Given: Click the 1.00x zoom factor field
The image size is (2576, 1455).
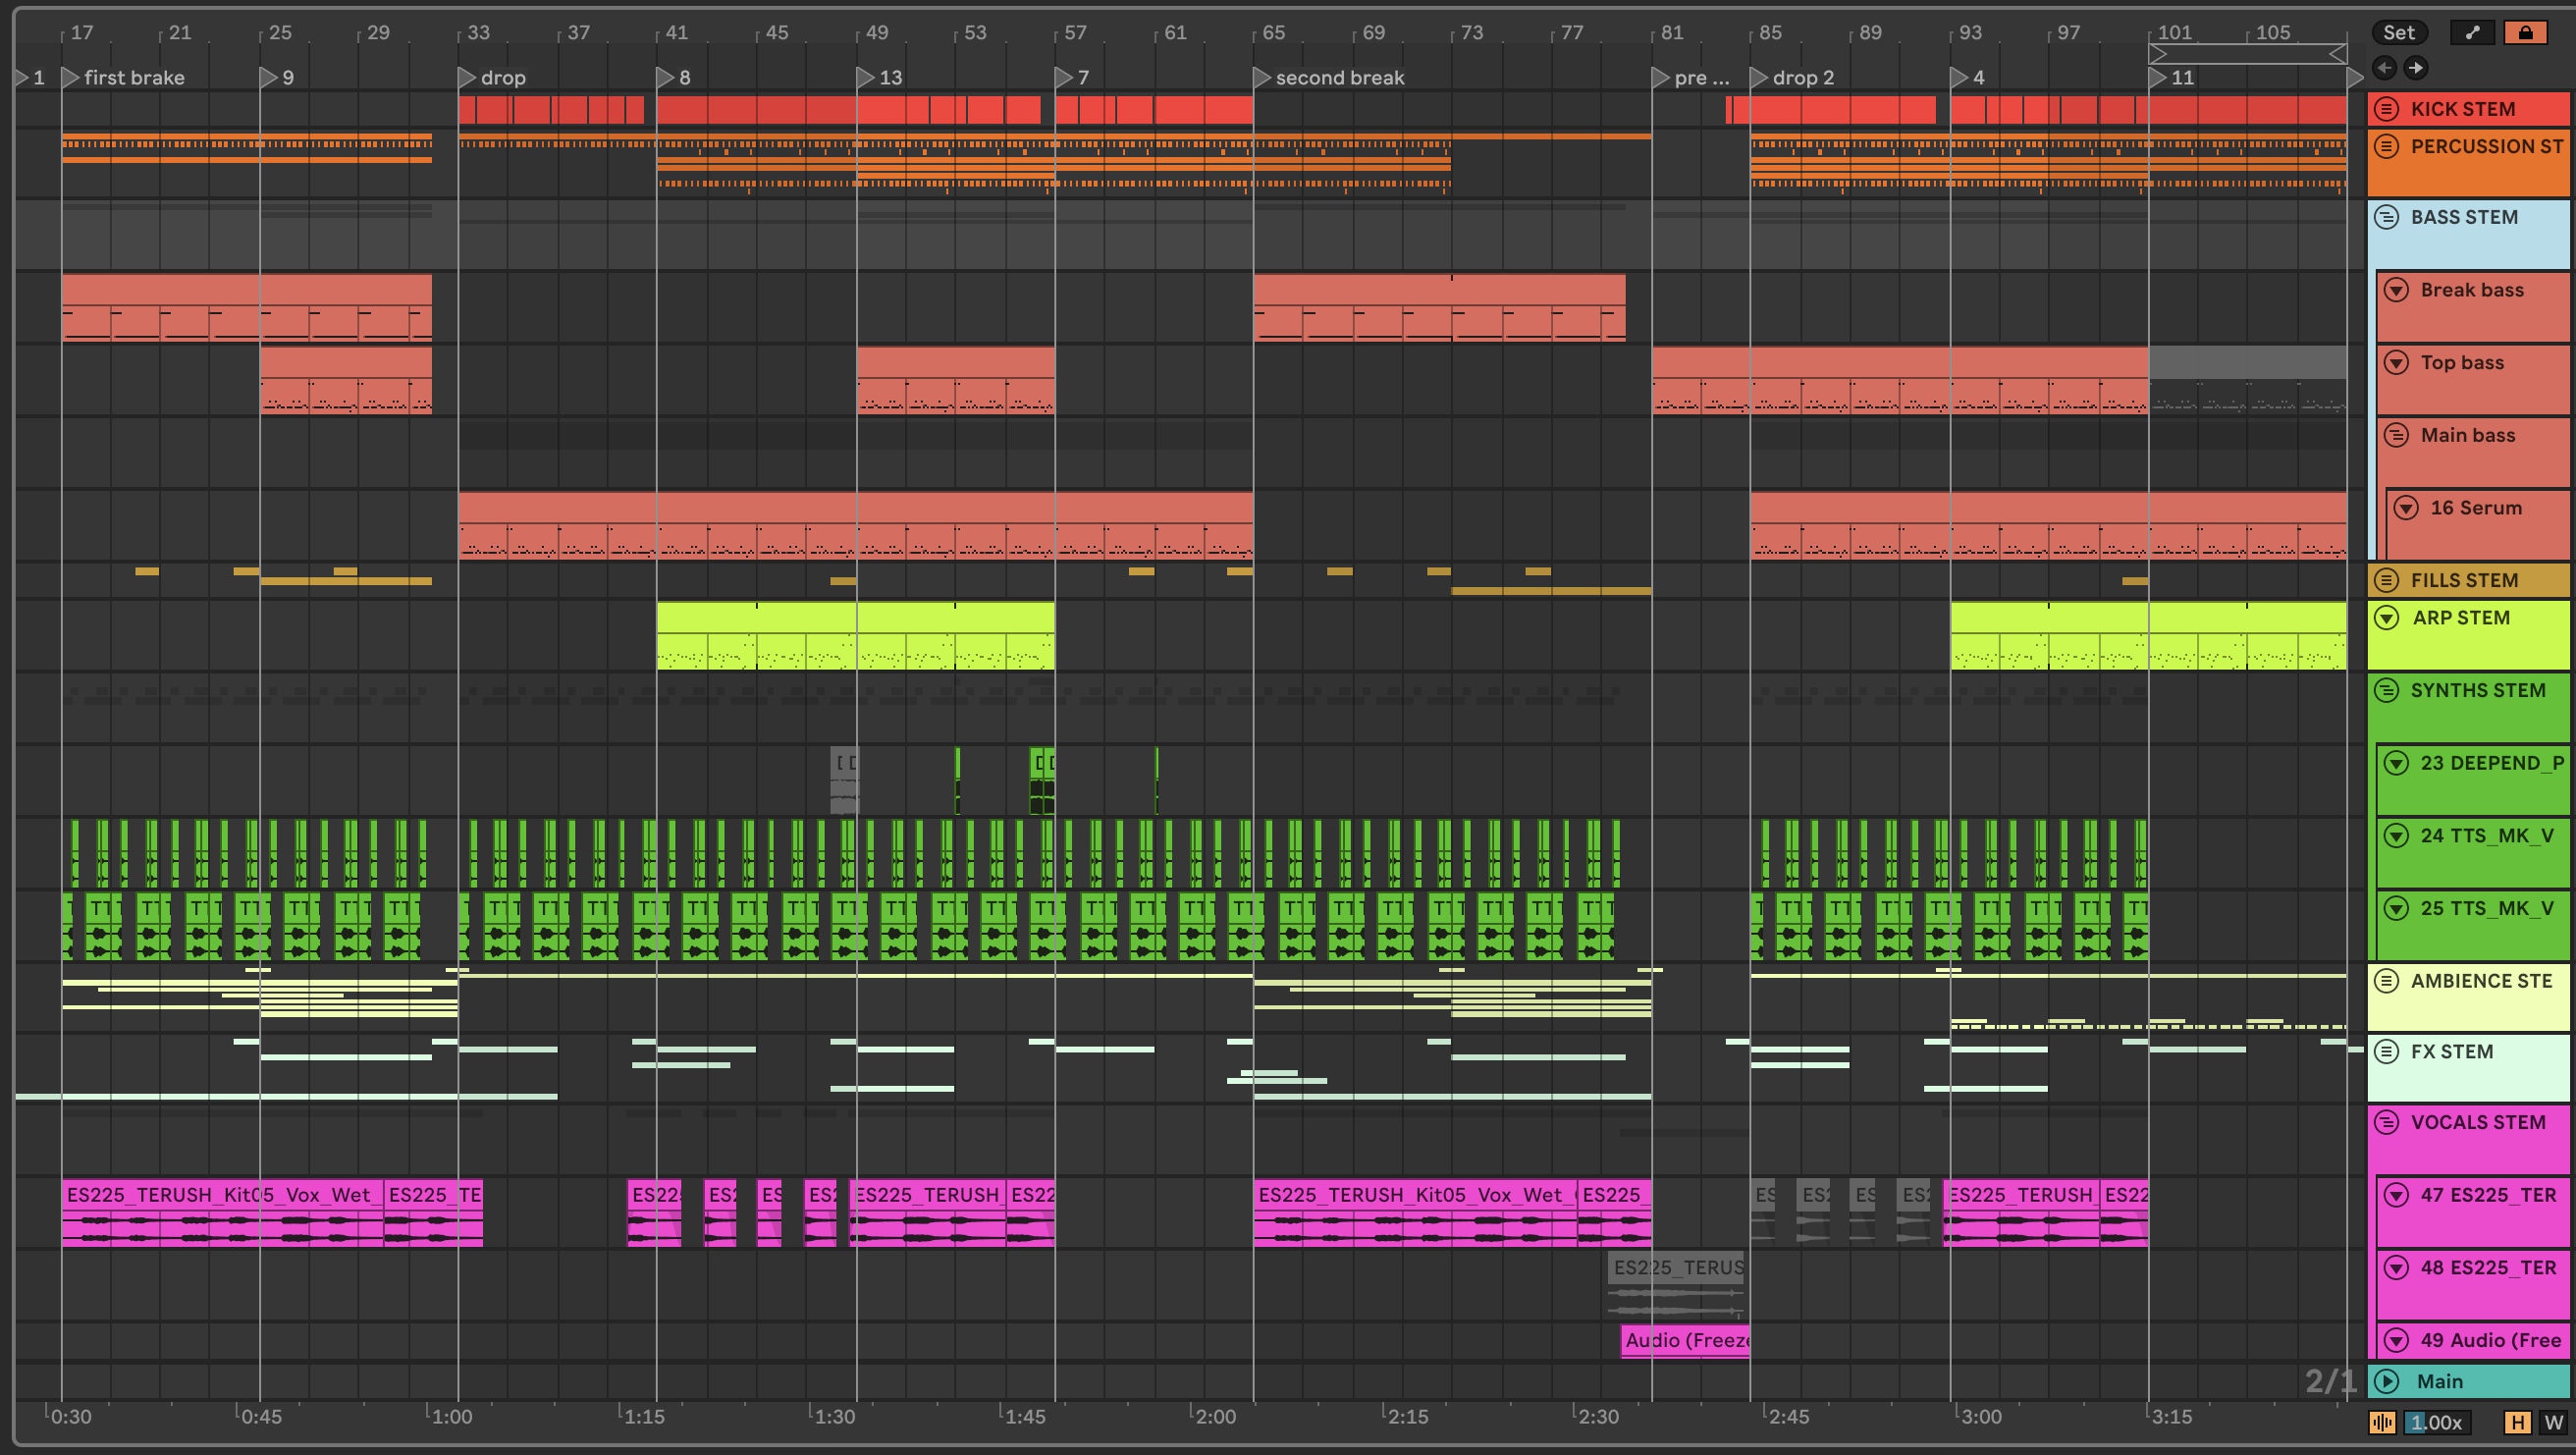Looking at the screenshot, I should click(x=2436, y=1422).
